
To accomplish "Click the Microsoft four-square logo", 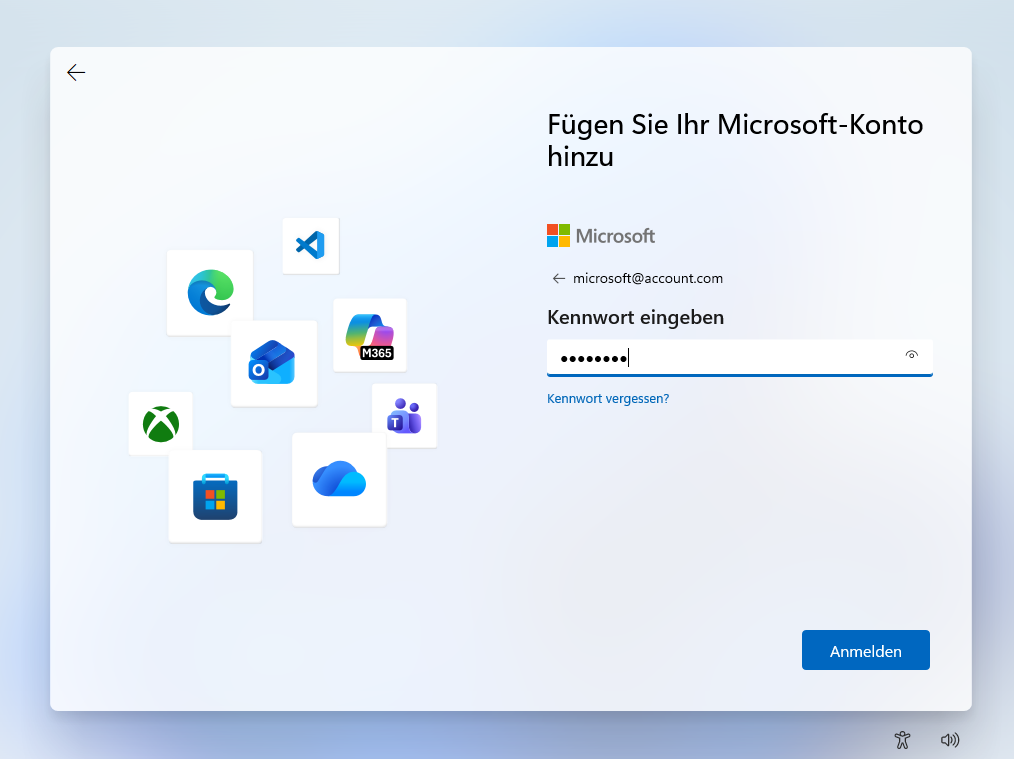I will (556, 235).
